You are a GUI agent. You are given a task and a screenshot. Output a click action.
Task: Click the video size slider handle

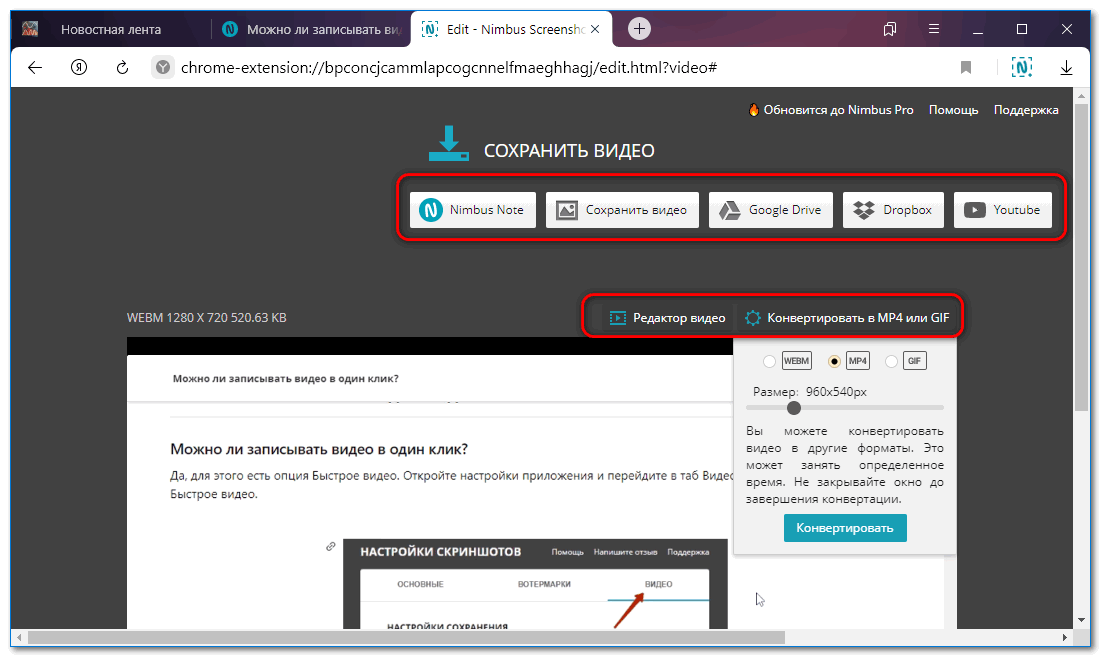tap(794, 407)
